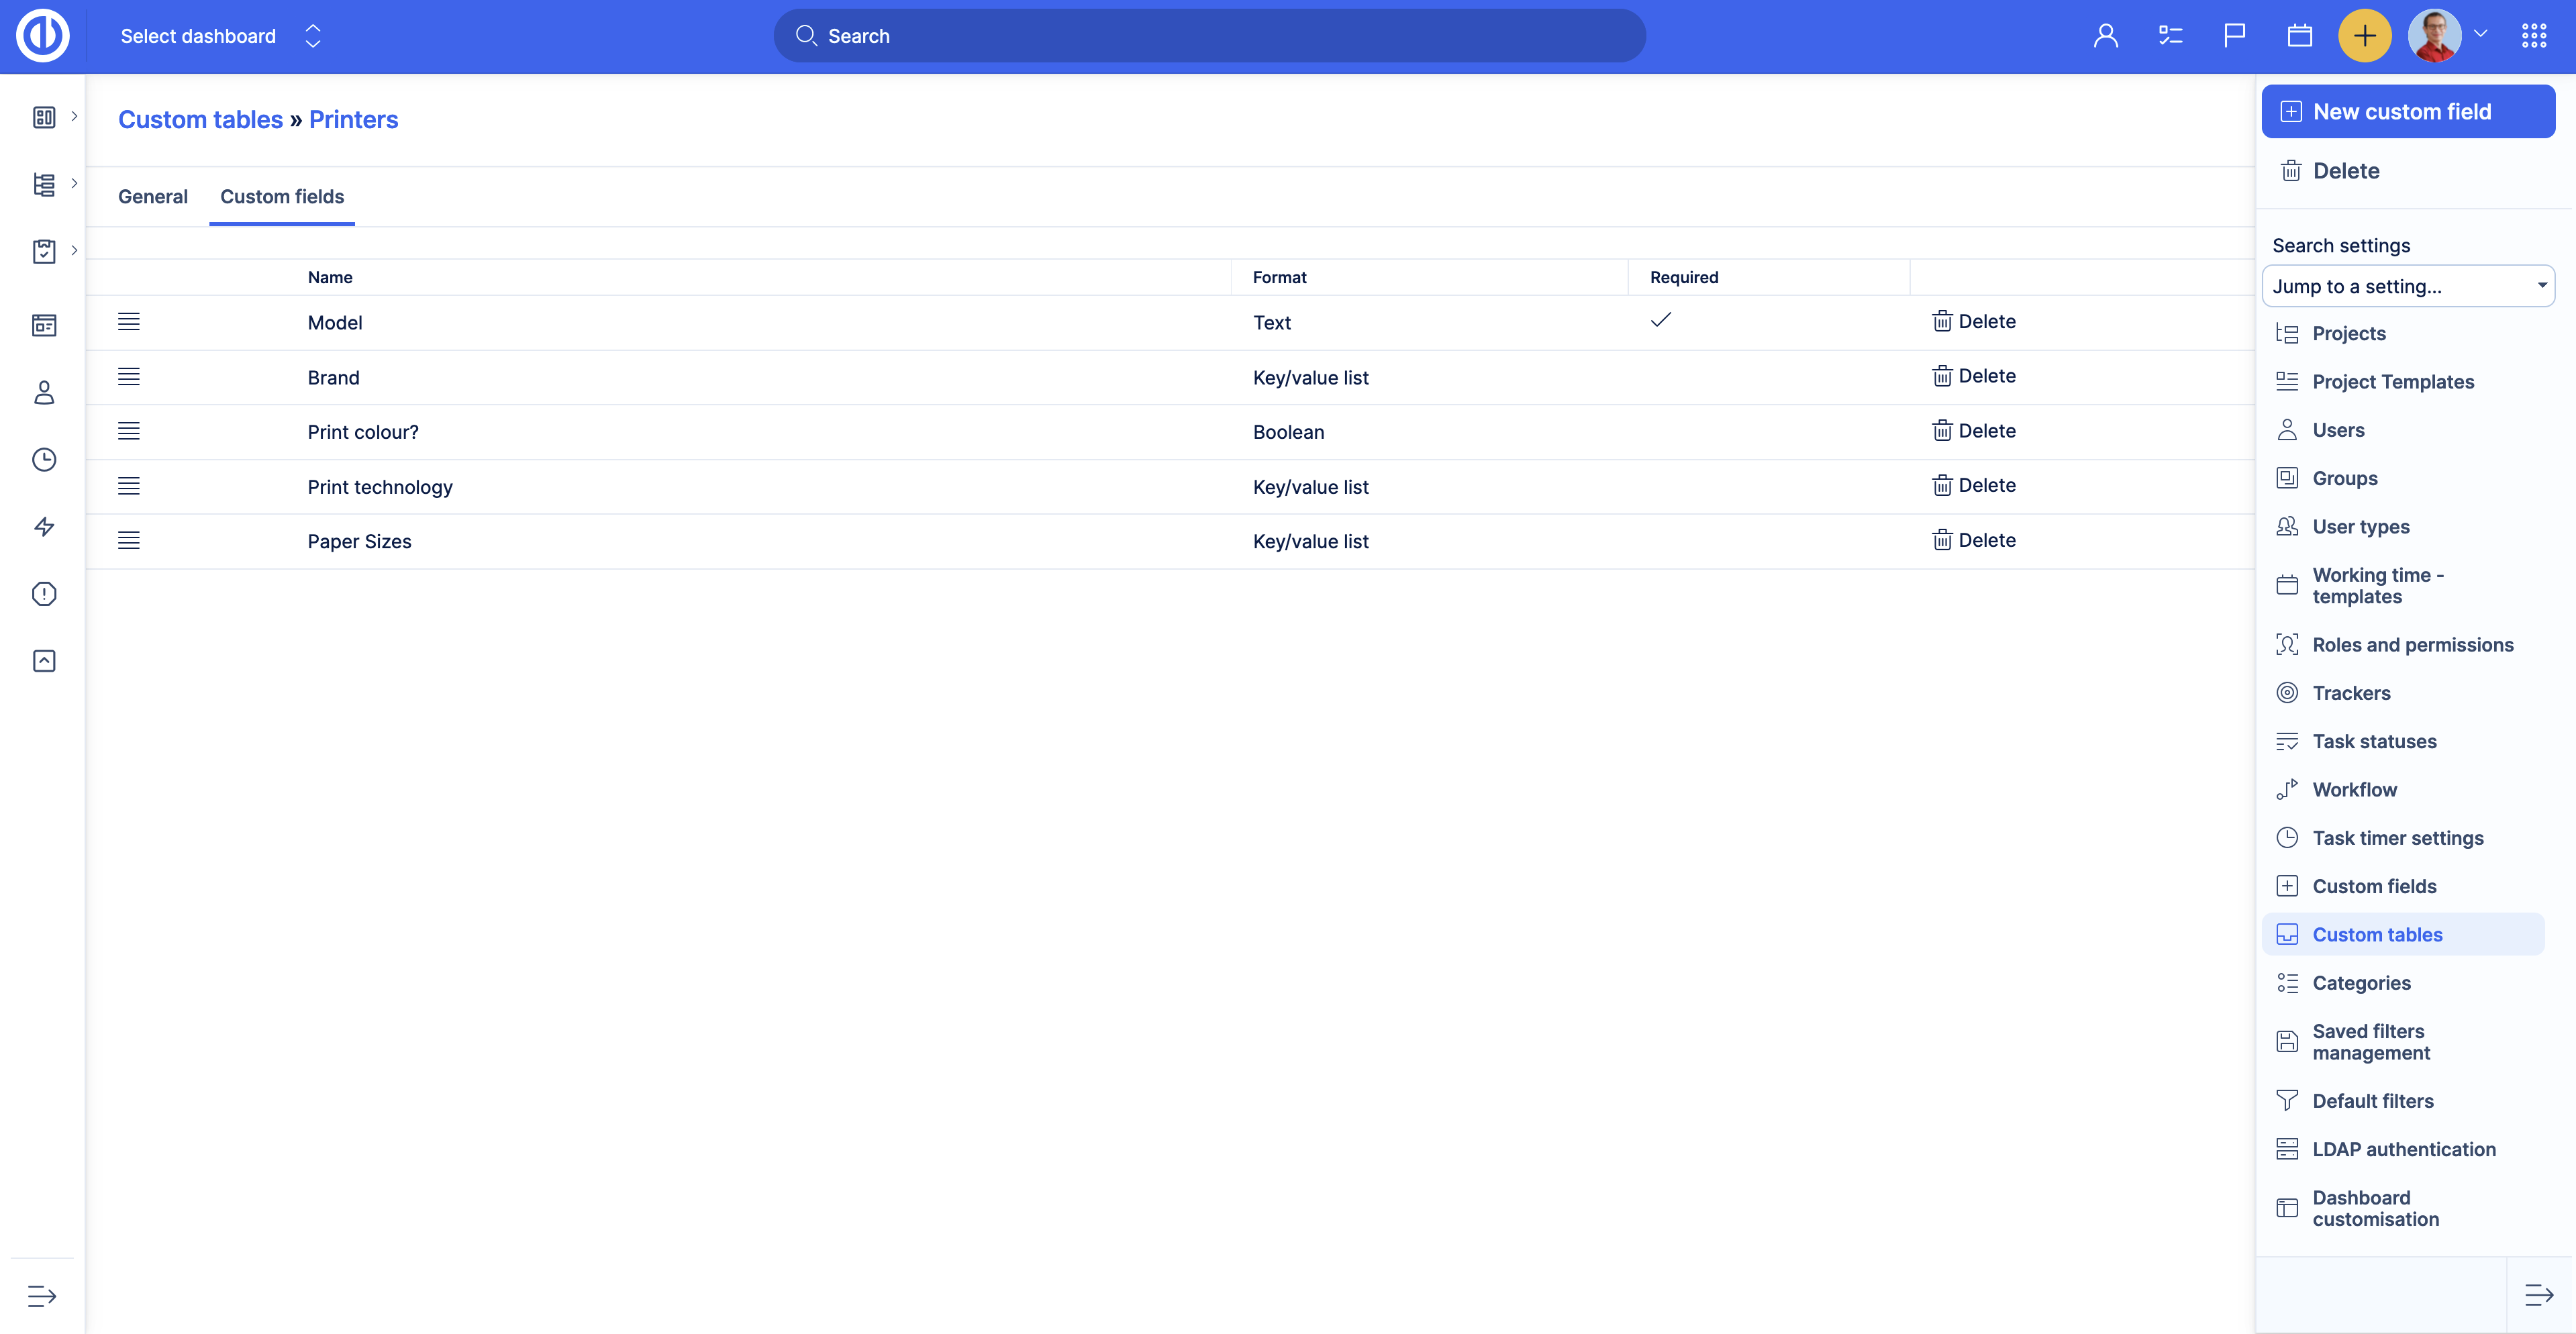Open the nine-dot apps grid menu
2576x1334 pixels.
point(2533,36)
